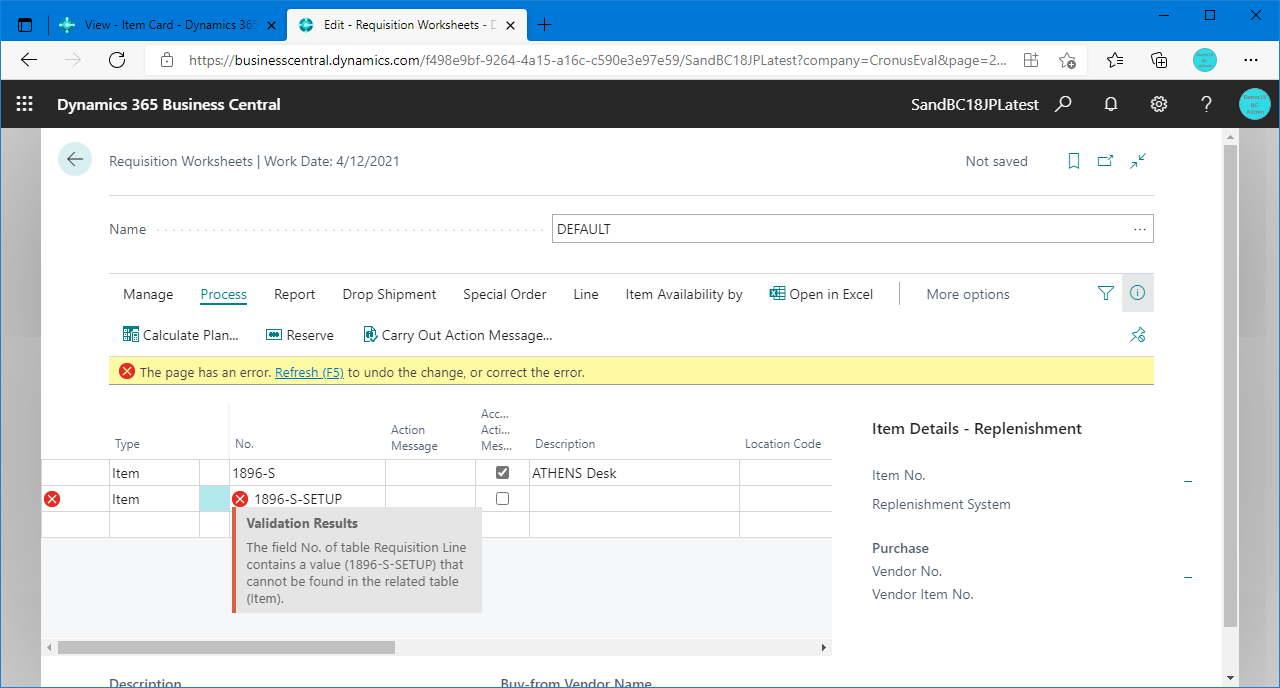This screenshot has width=1280, height=688.
Task: Navigate back with the blue arrow button
Action: 75,159
